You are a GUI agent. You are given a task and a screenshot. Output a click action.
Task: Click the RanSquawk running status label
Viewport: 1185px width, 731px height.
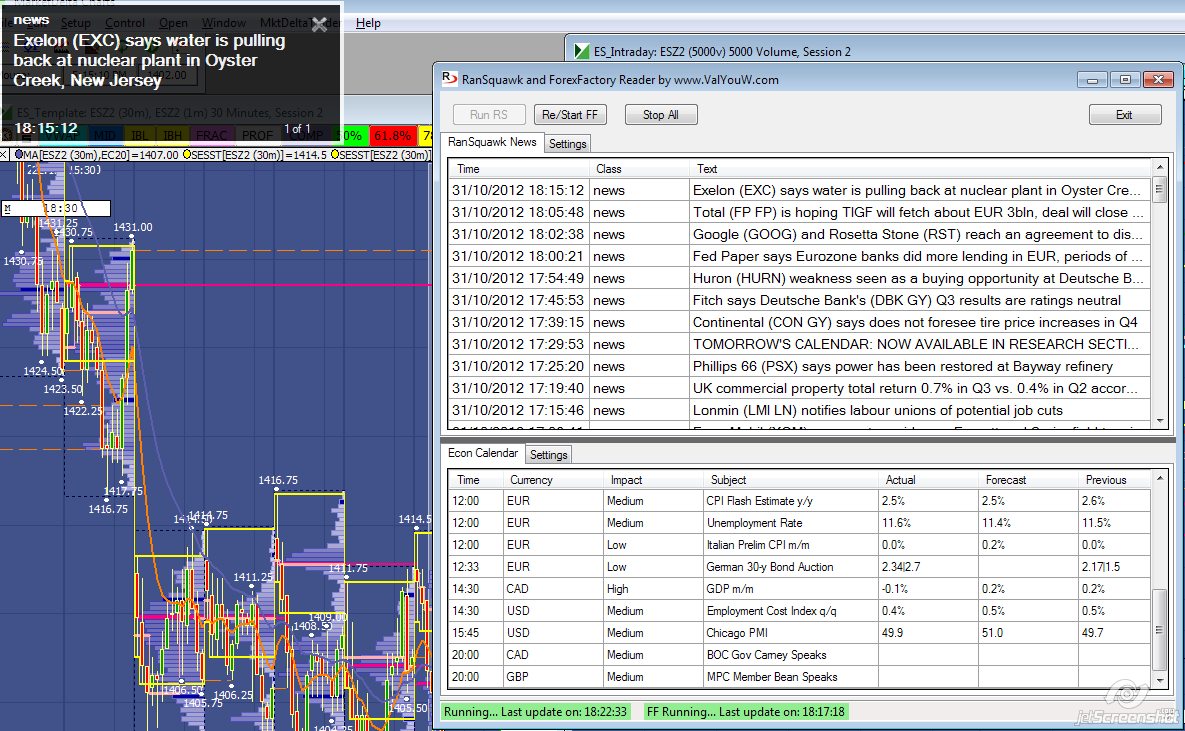[535, 711]
